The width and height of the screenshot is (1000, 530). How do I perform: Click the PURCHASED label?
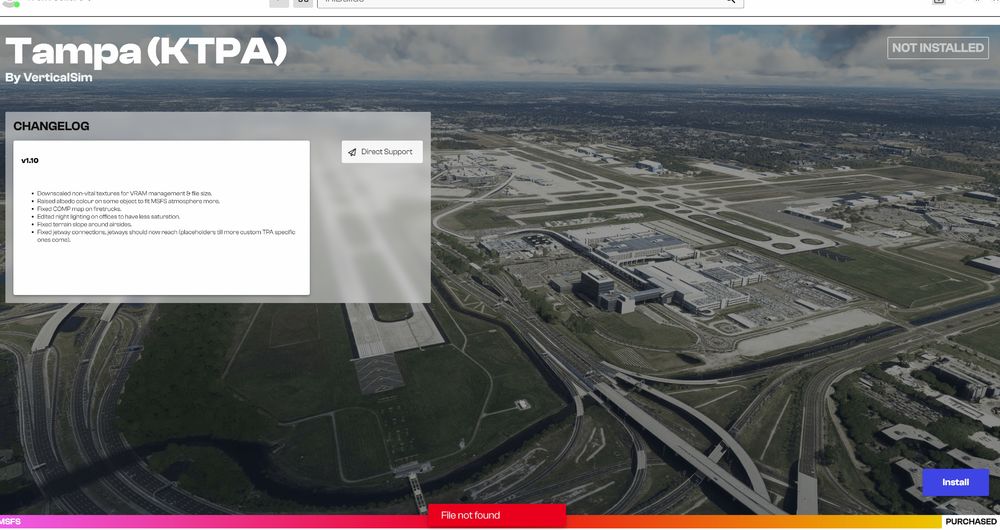(x=970, y=522)
